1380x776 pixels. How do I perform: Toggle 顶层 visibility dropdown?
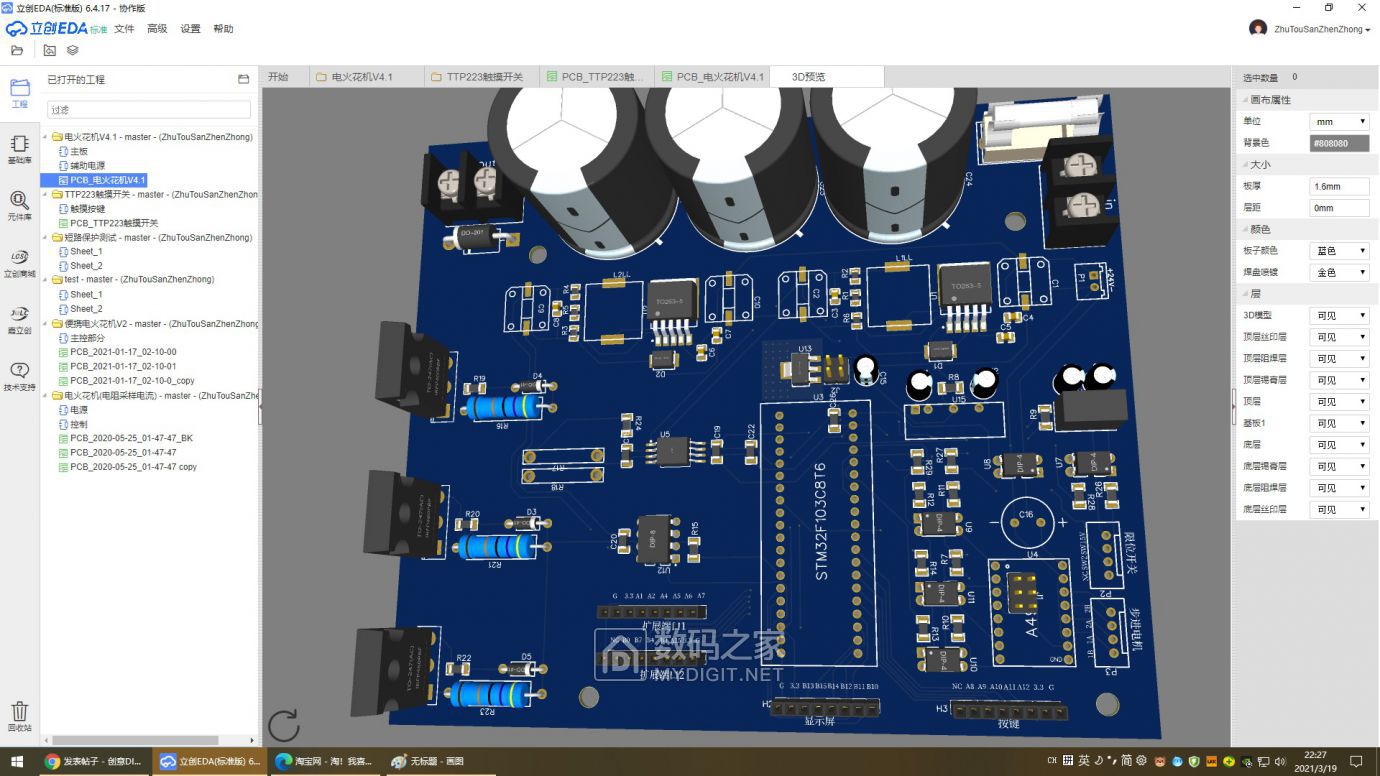click(1339, 402)
